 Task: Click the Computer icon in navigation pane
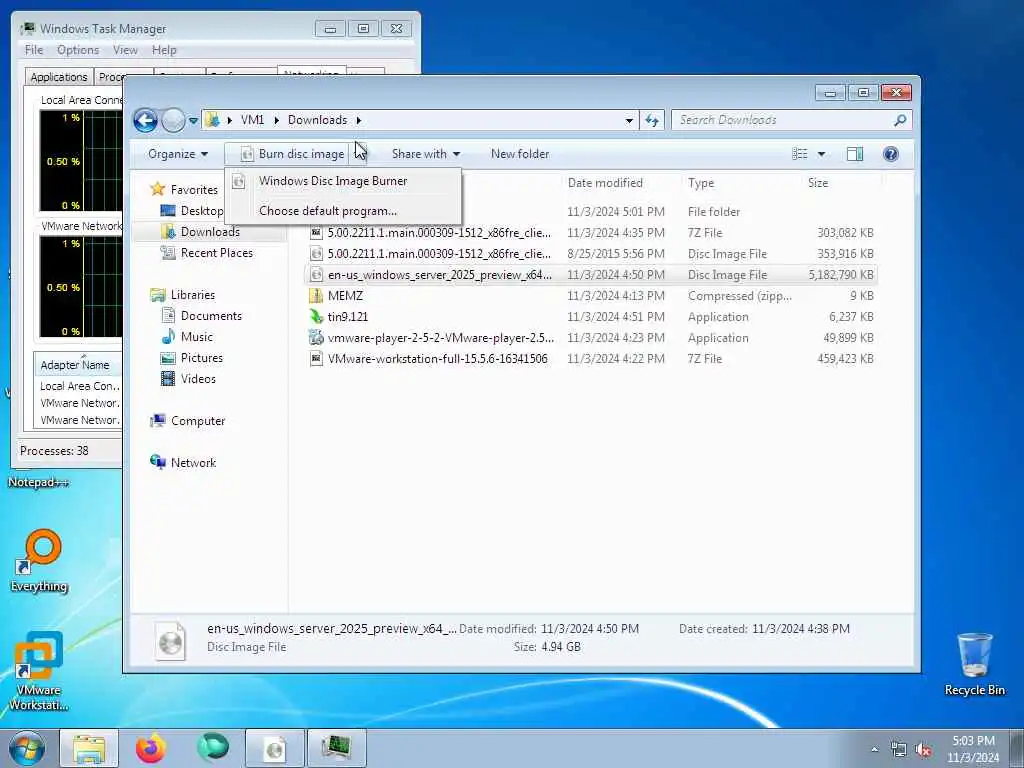click(158, 421)
